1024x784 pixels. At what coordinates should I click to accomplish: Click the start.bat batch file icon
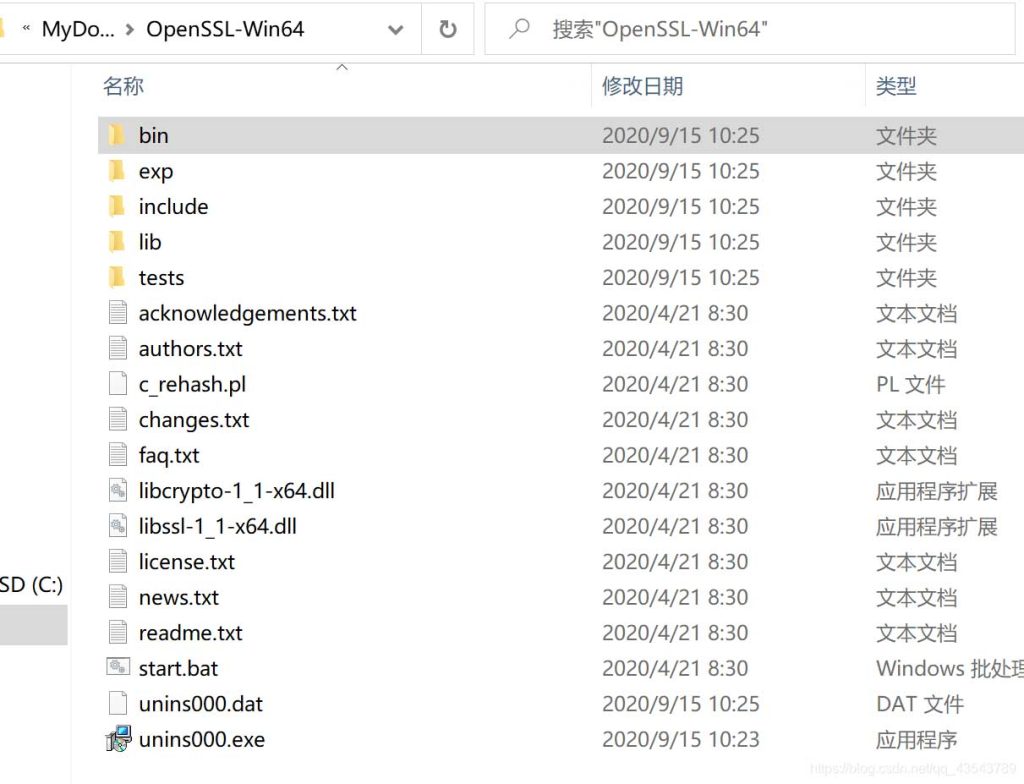coord(118,668)
